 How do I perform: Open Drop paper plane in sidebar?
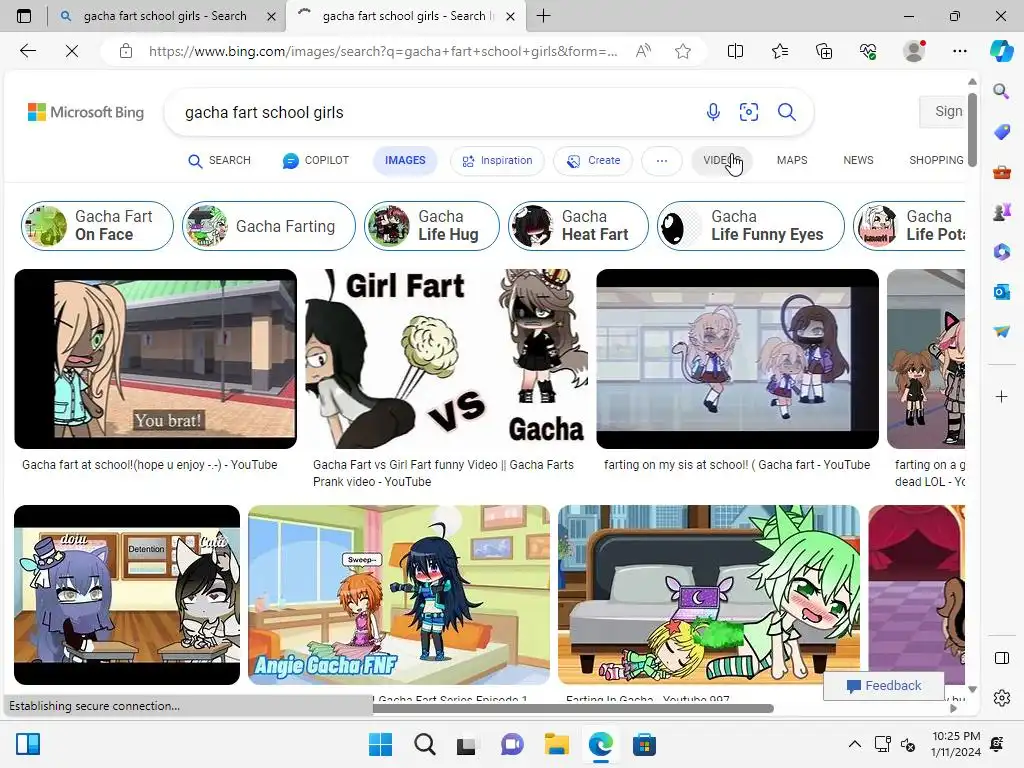tap(1002, 332)
